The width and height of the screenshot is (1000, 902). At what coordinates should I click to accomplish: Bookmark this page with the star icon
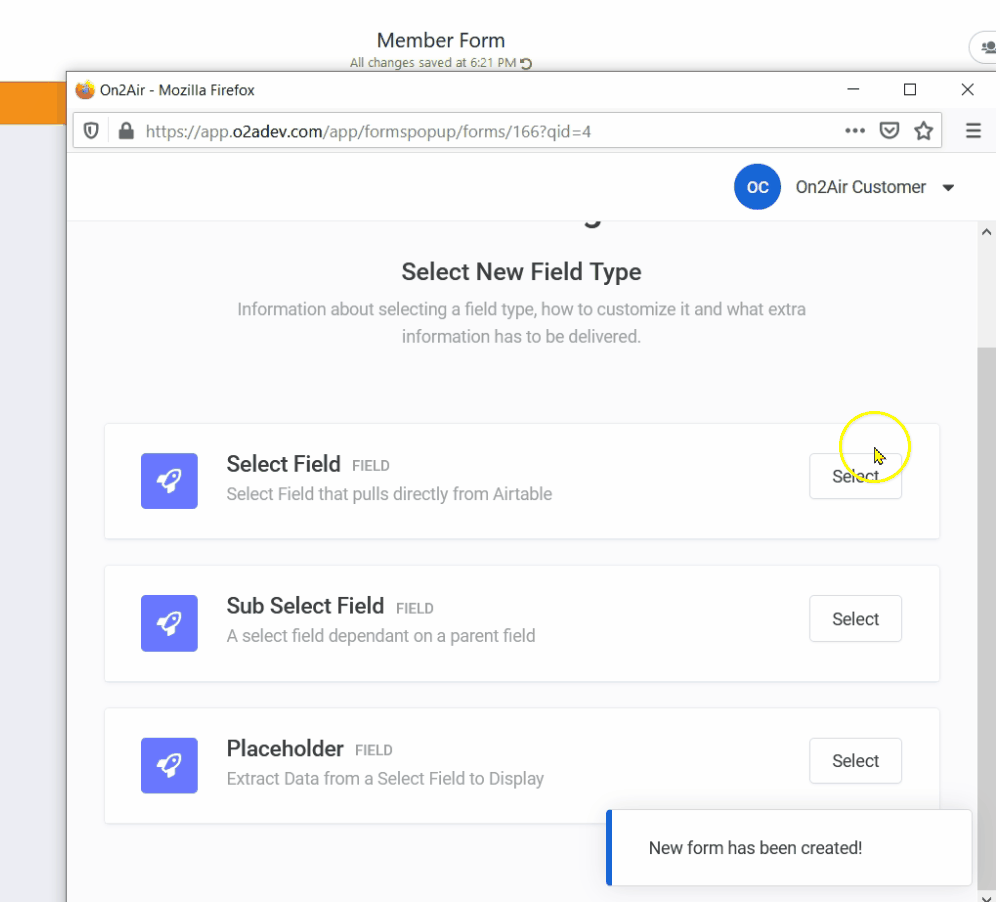923,130
